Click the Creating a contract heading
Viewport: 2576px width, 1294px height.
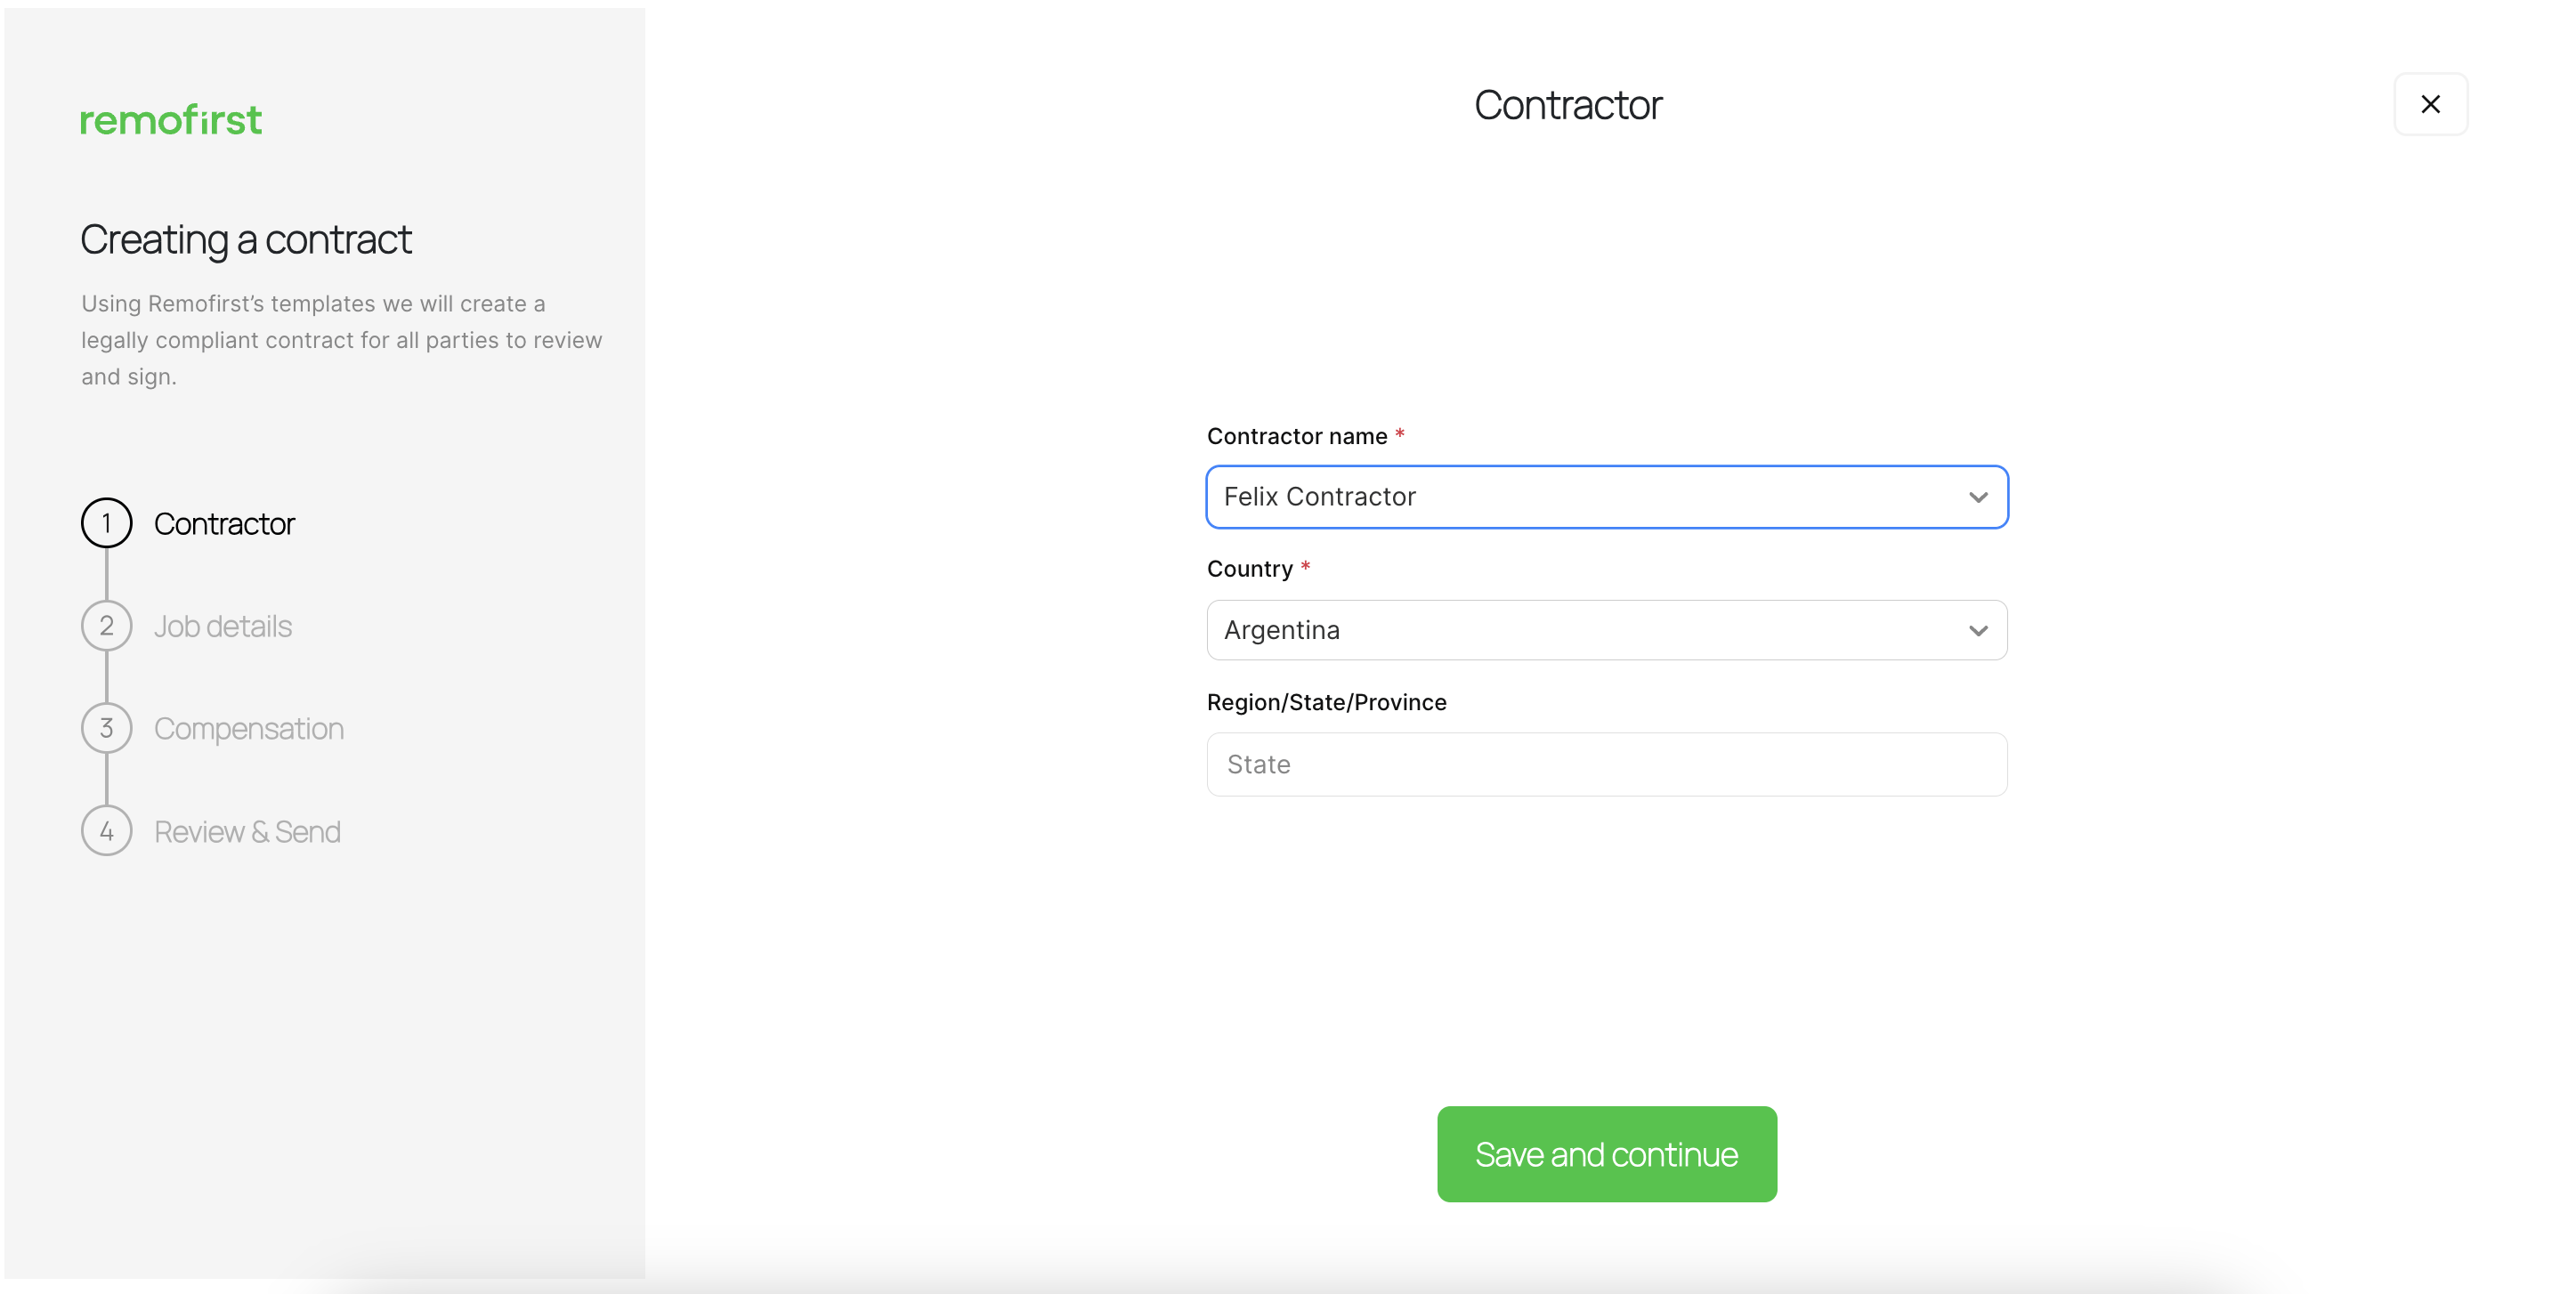point(246,240)
